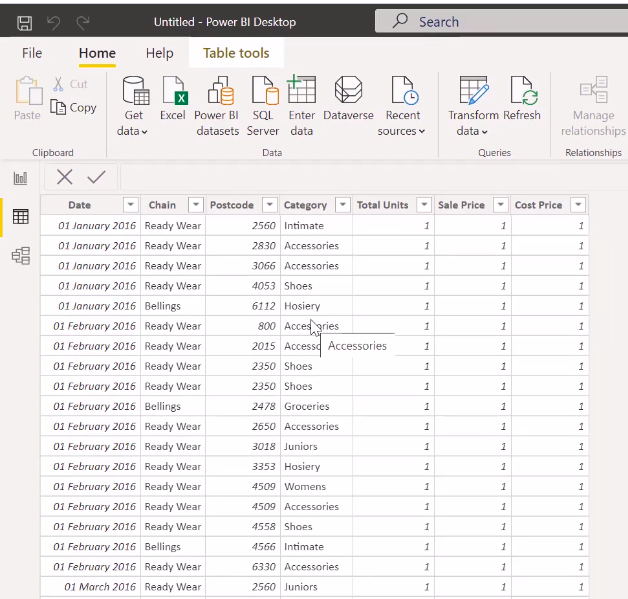Select the Womens category cell
Viewport: 628px width, 599px height.
tap(316, 486)
